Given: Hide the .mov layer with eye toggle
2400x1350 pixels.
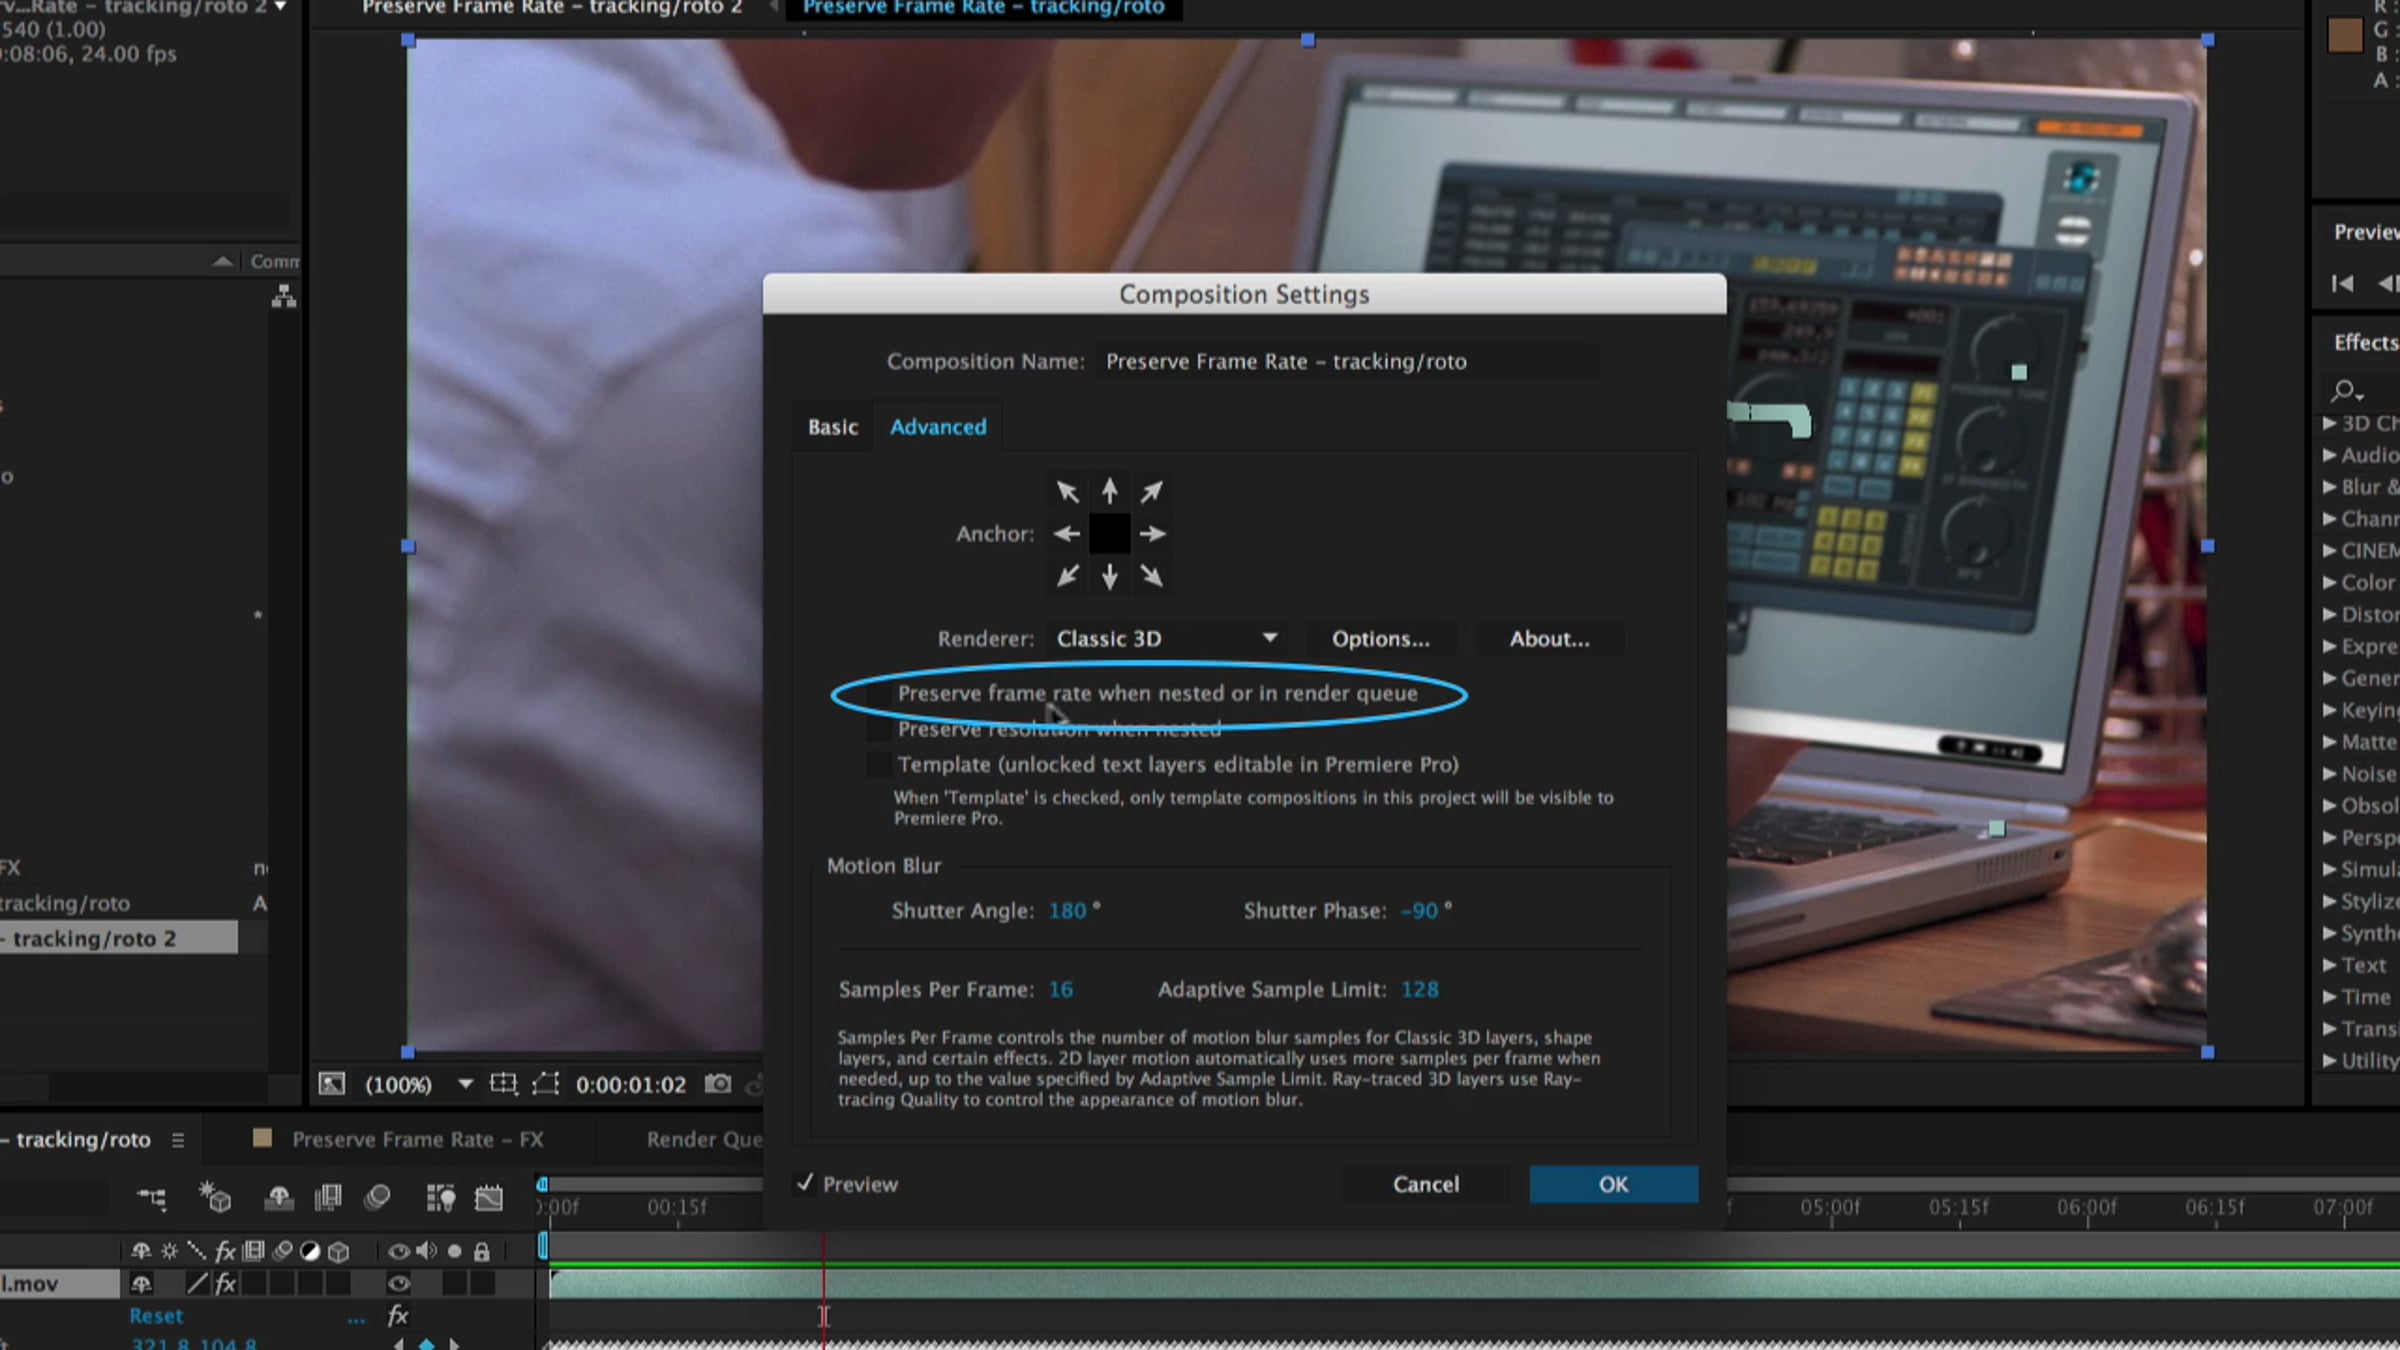Looking at the screenshot, I should tap(398, 1283).
